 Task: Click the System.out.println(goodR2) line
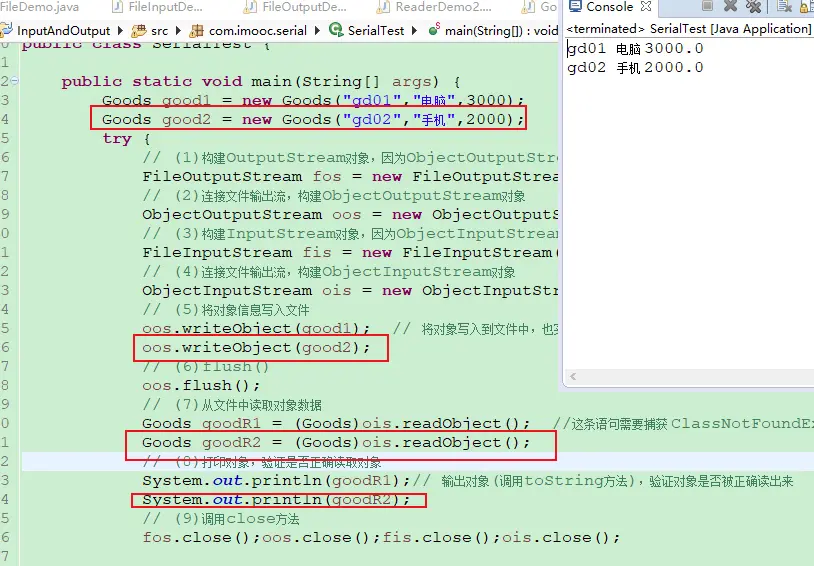point(276,500)
